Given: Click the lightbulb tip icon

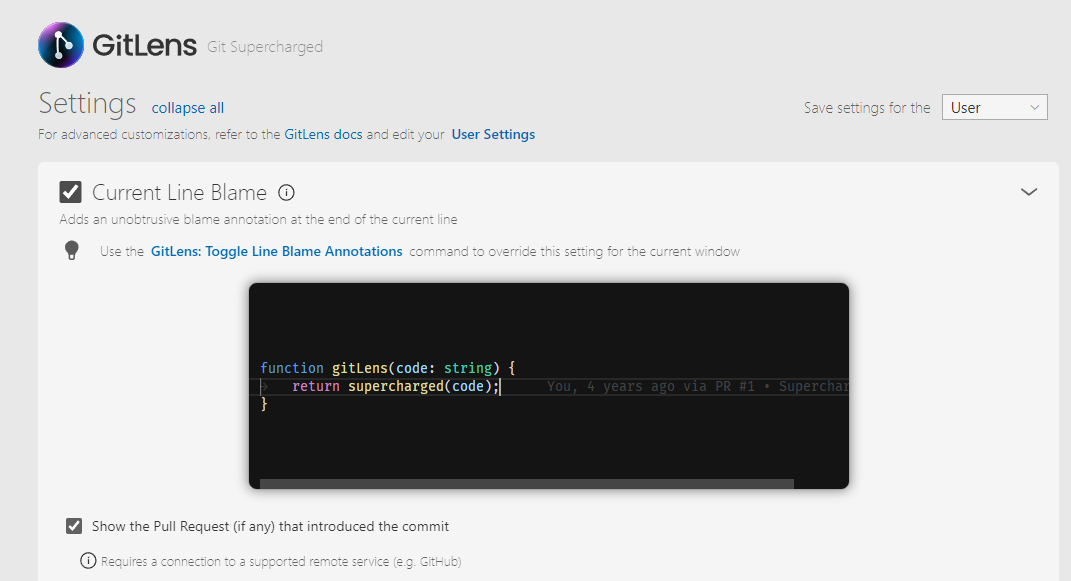Looking at the screenshot, I should (71, 250).
